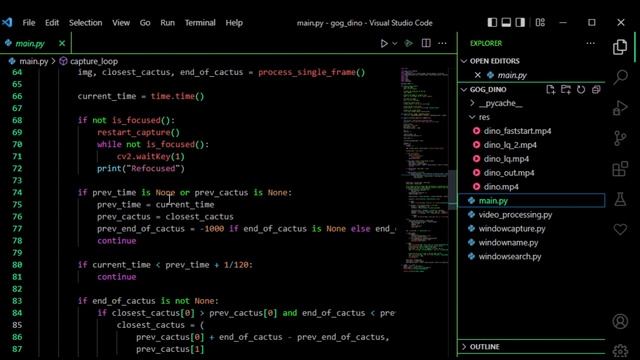Close the main.py editor tab

click(62, 43)
